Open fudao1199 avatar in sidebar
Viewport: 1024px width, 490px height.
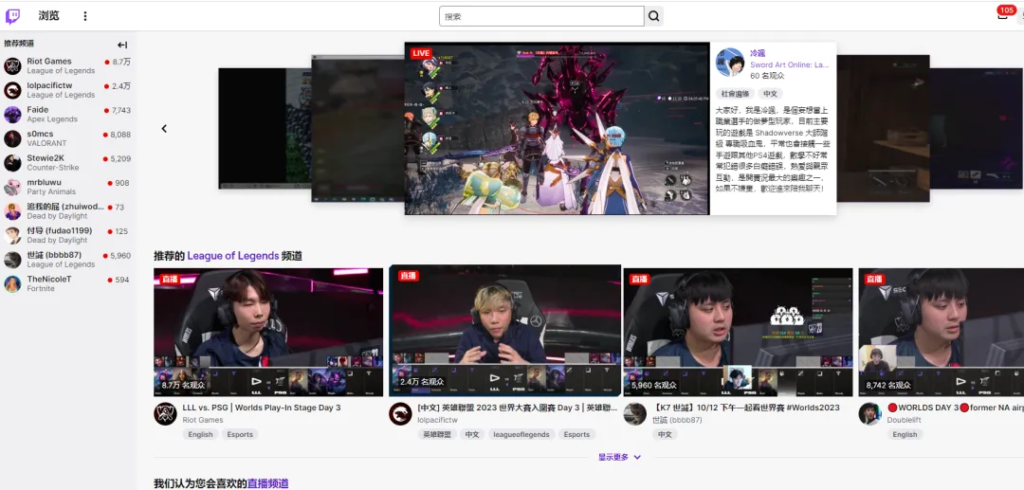pos(12,235)
